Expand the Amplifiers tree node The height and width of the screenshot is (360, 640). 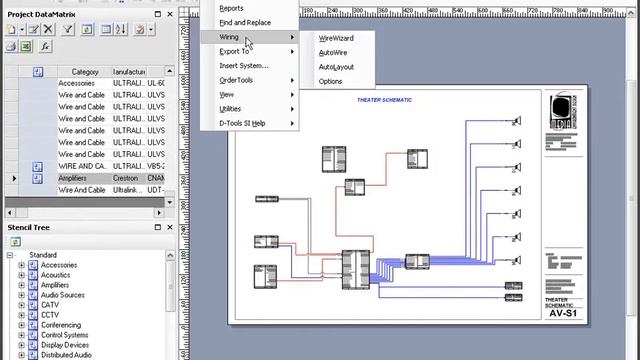pyautogui.click(x=21, y=285)
